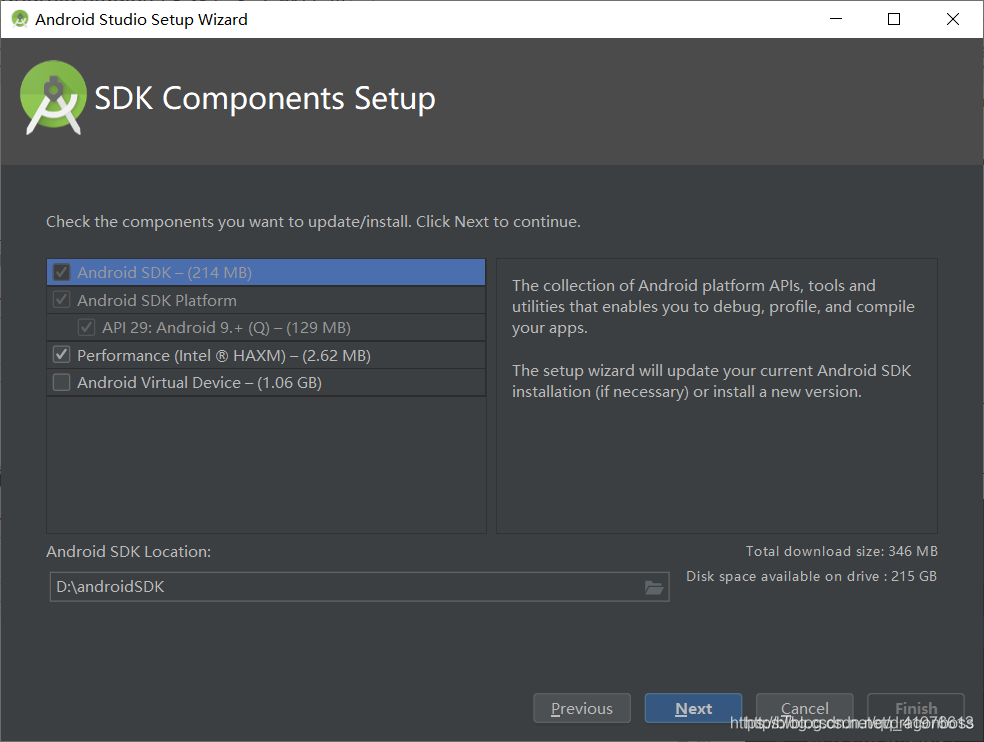Screen dimensions: 984x742
Task: Select the Performance (Intel ® HAXM) row label
Action: coord(224,355)
